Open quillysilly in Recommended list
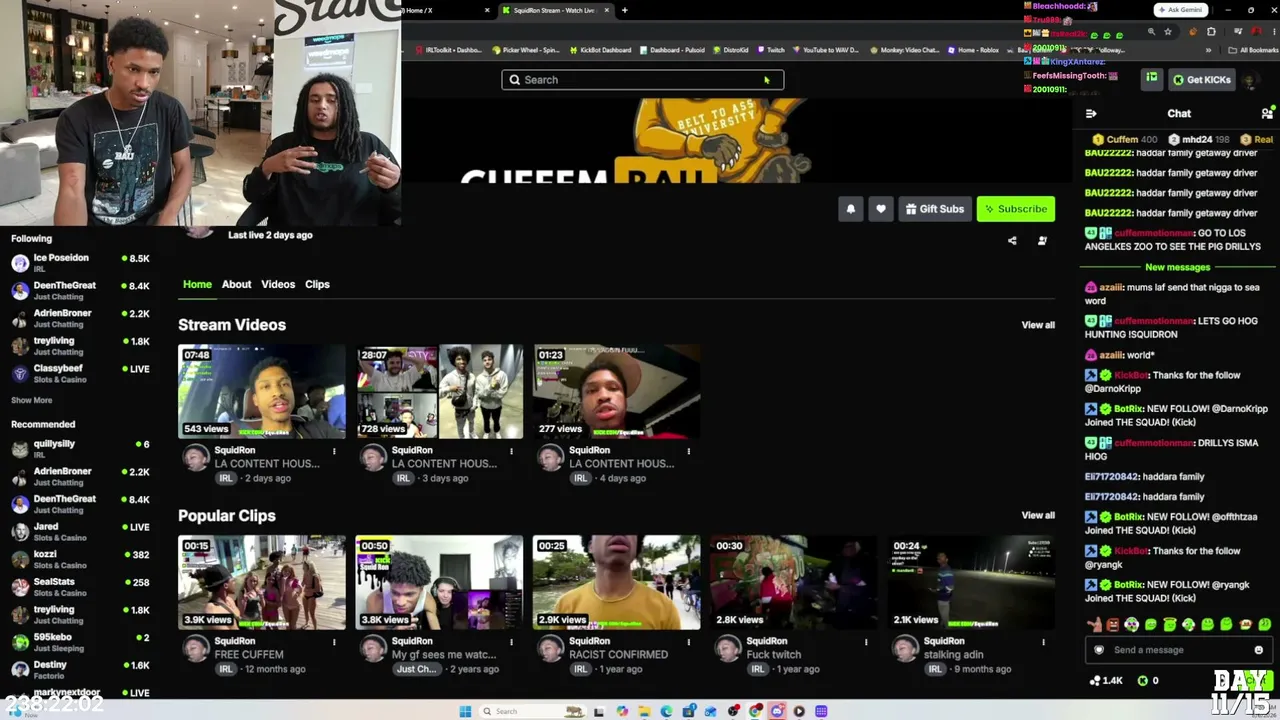 point(80,449)
